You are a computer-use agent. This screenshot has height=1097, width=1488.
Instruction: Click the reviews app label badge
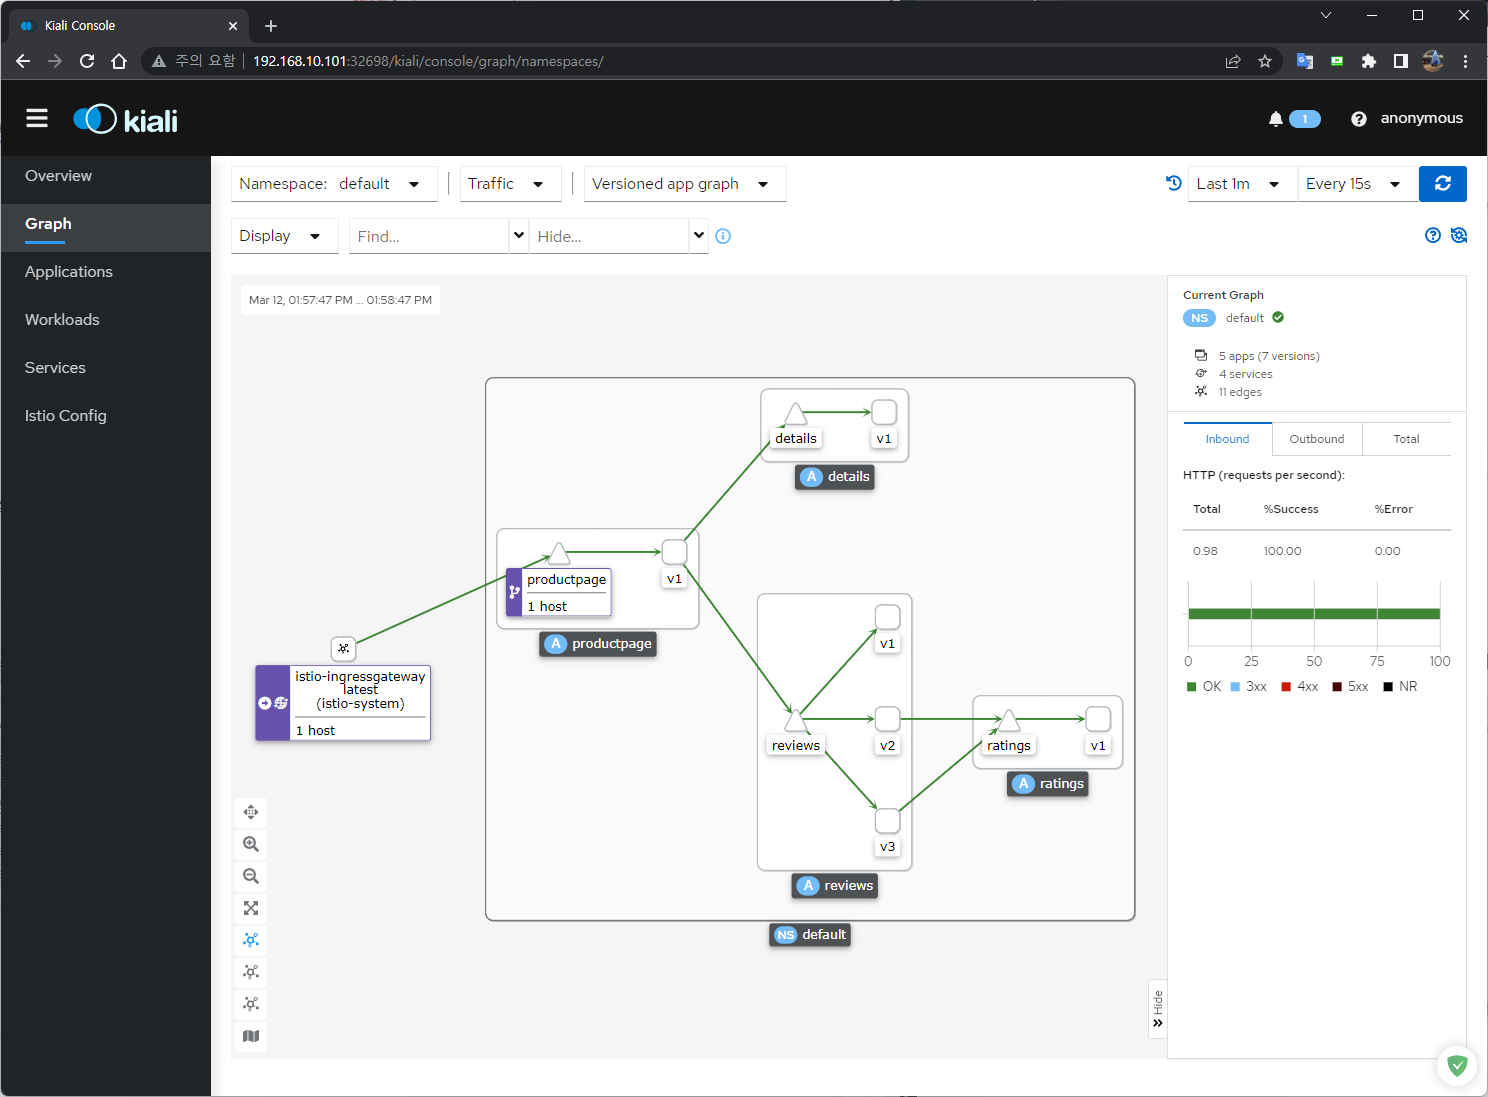click(836, 886)
